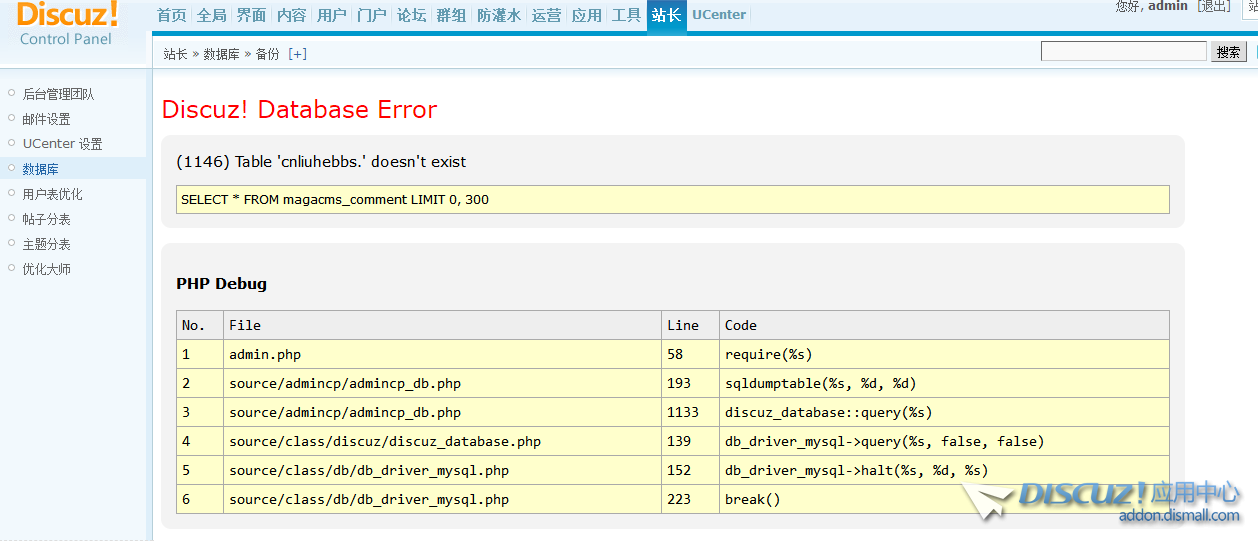
Task: Open the 界面 menu tab
Action: tap(252, 15)
